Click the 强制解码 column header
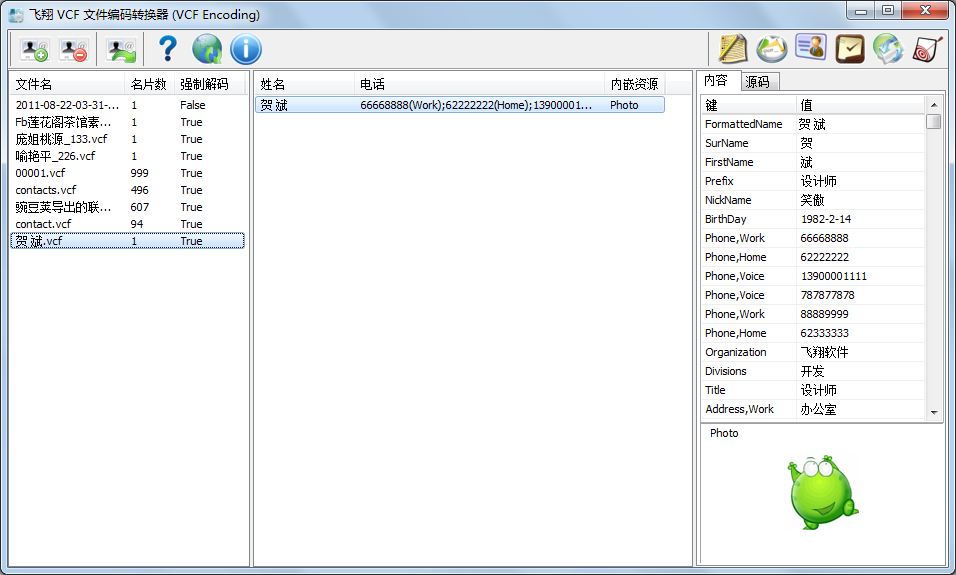This screenshot has height=575, width=956. pos(210,84)
